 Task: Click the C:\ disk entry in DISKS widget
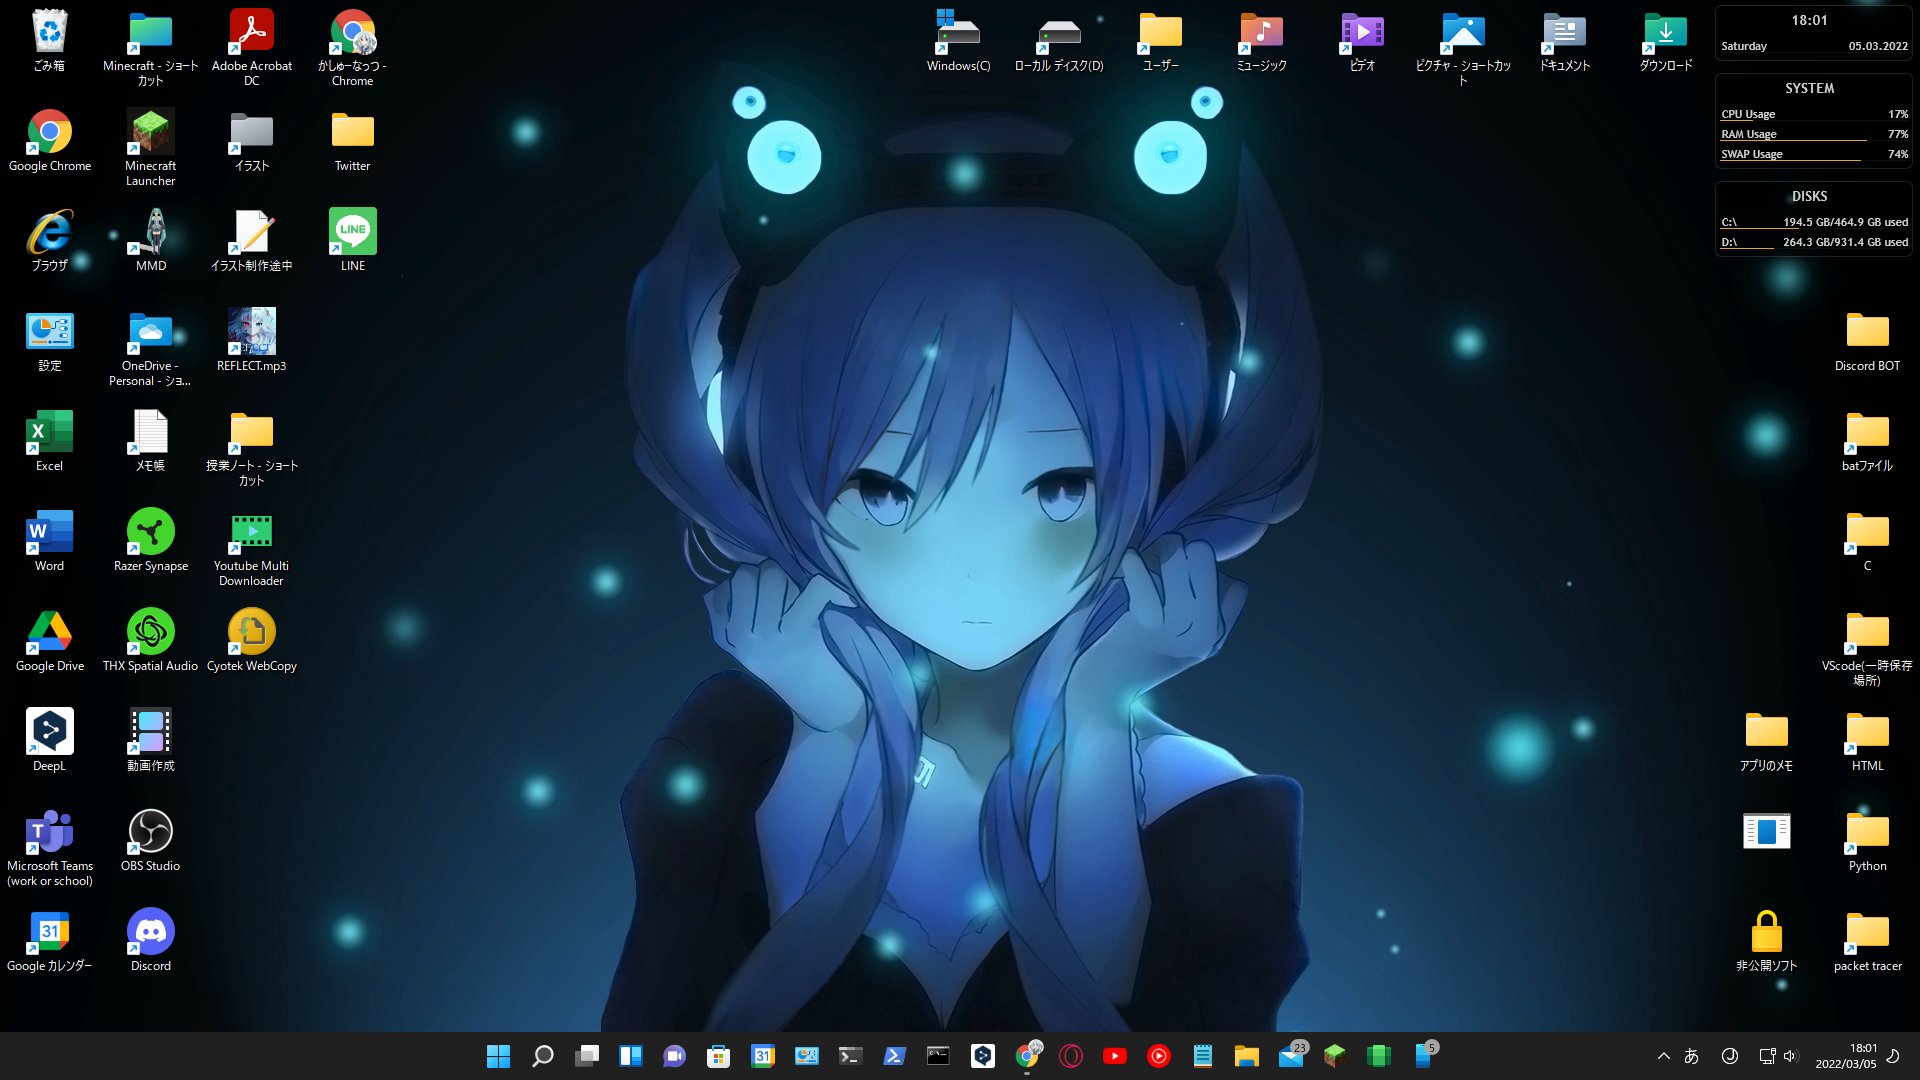pyautogui.click(x=1814, y=222)
